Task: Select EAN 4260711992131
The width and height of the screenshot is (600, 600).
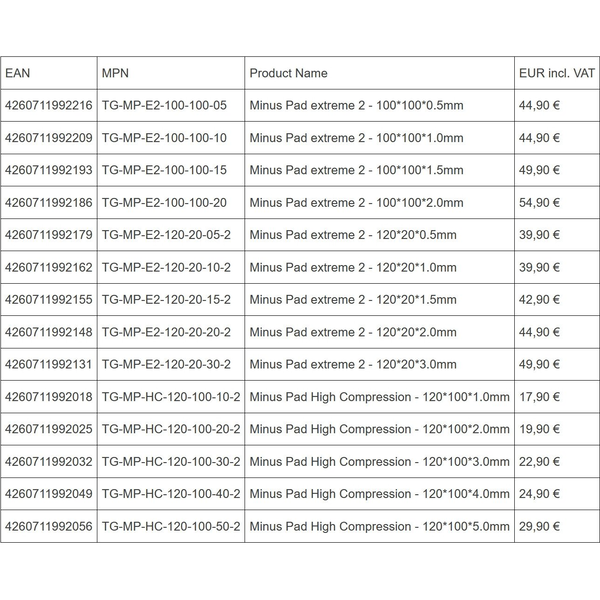Action: [49, 364]
